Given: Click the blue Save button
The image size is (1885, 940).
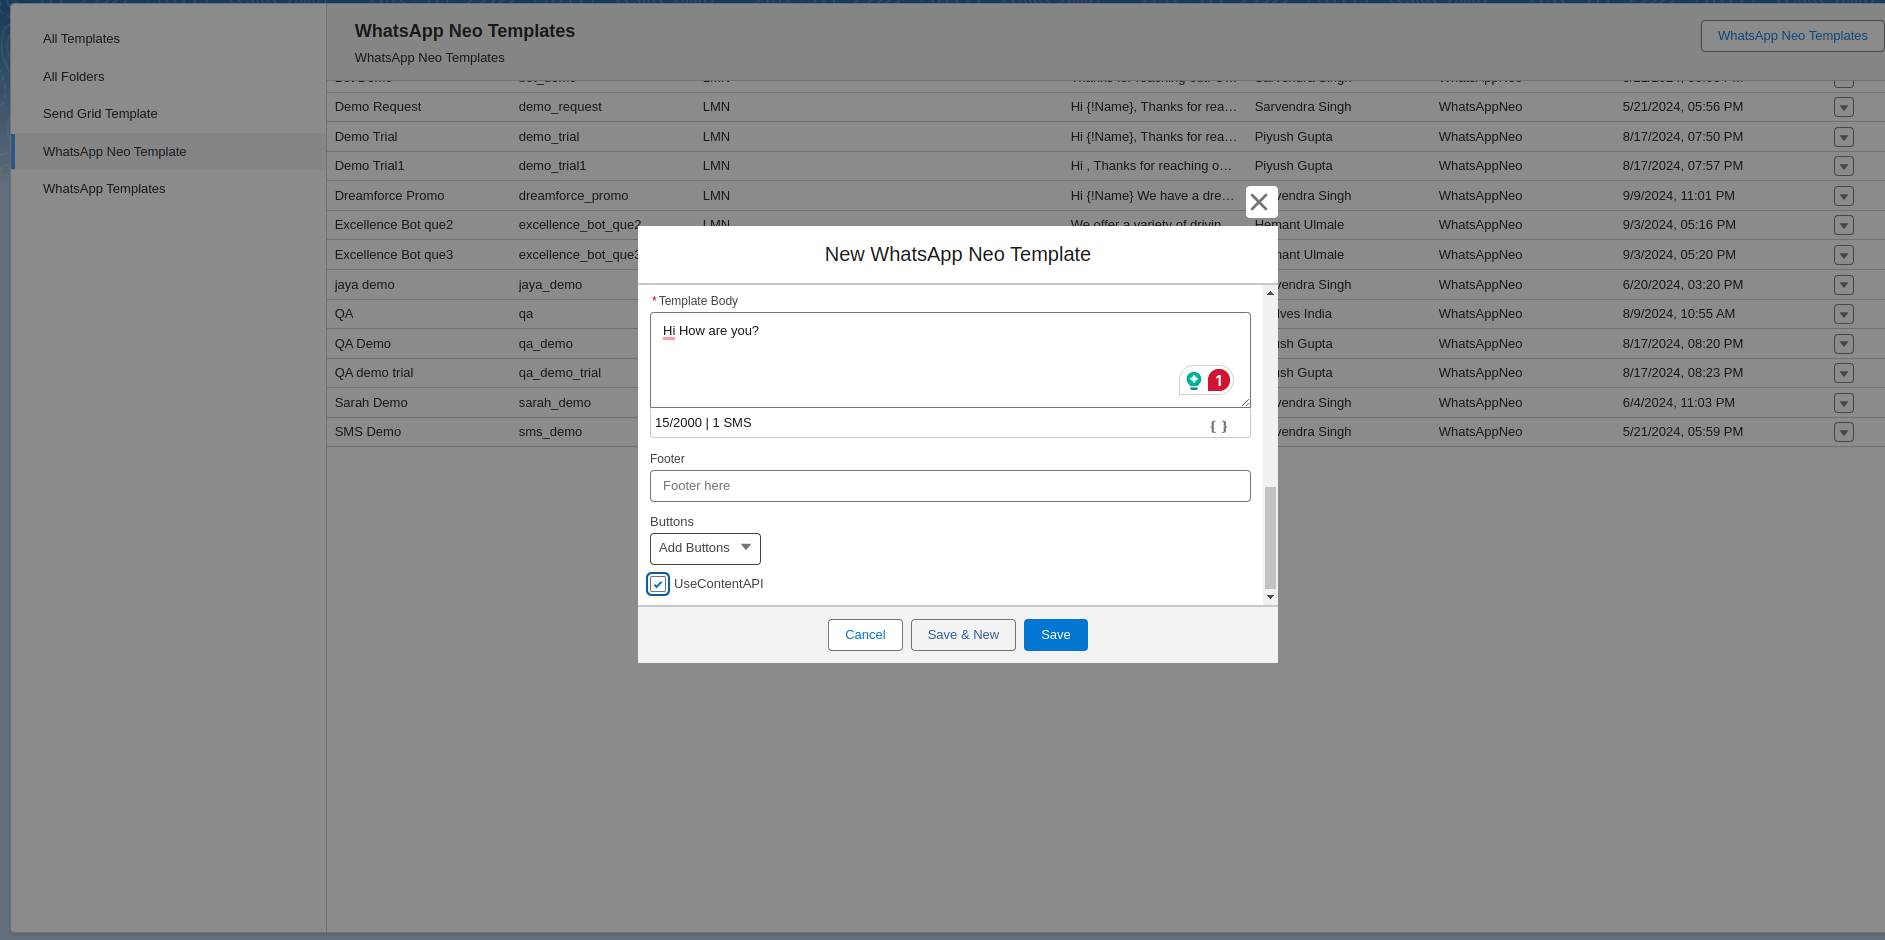Looking at the screenshot, I should tap(1056, 635).
